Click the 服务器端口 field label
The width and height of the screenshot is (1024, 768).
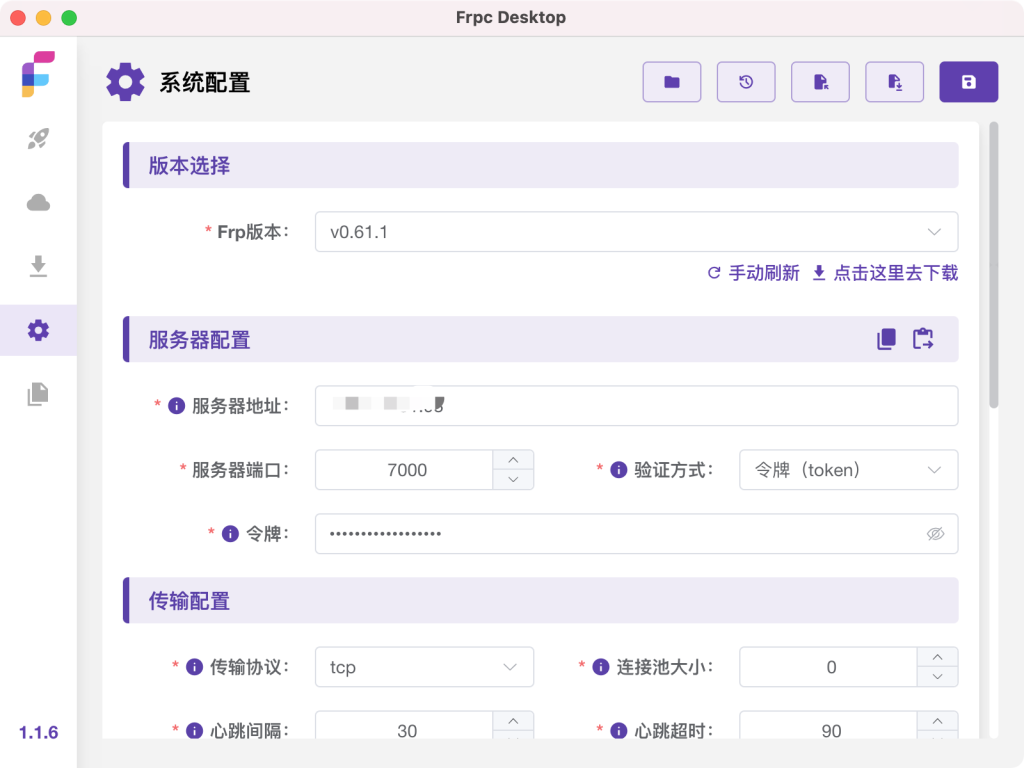click(240, 470)
